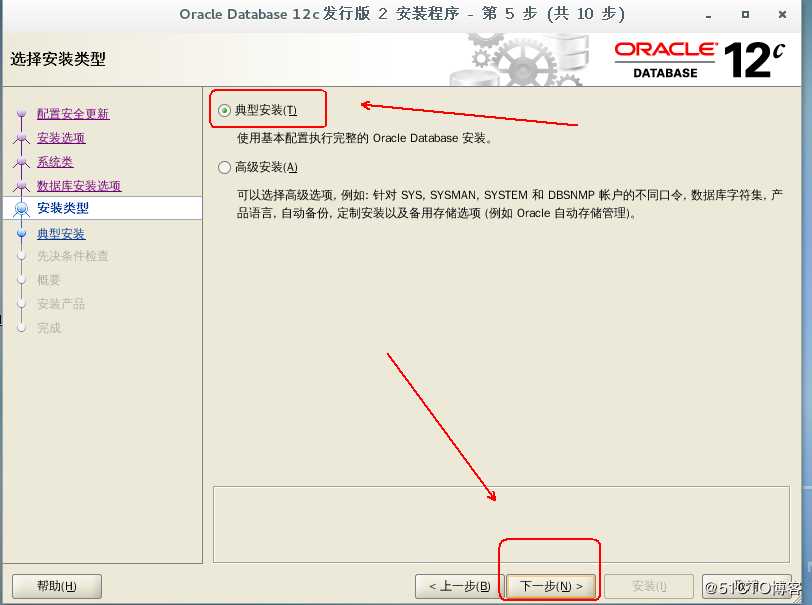The width and height of the screenshot is (812, 605).
Task: Go back with the < 上一步(B) button
Action: click(459, 586)
